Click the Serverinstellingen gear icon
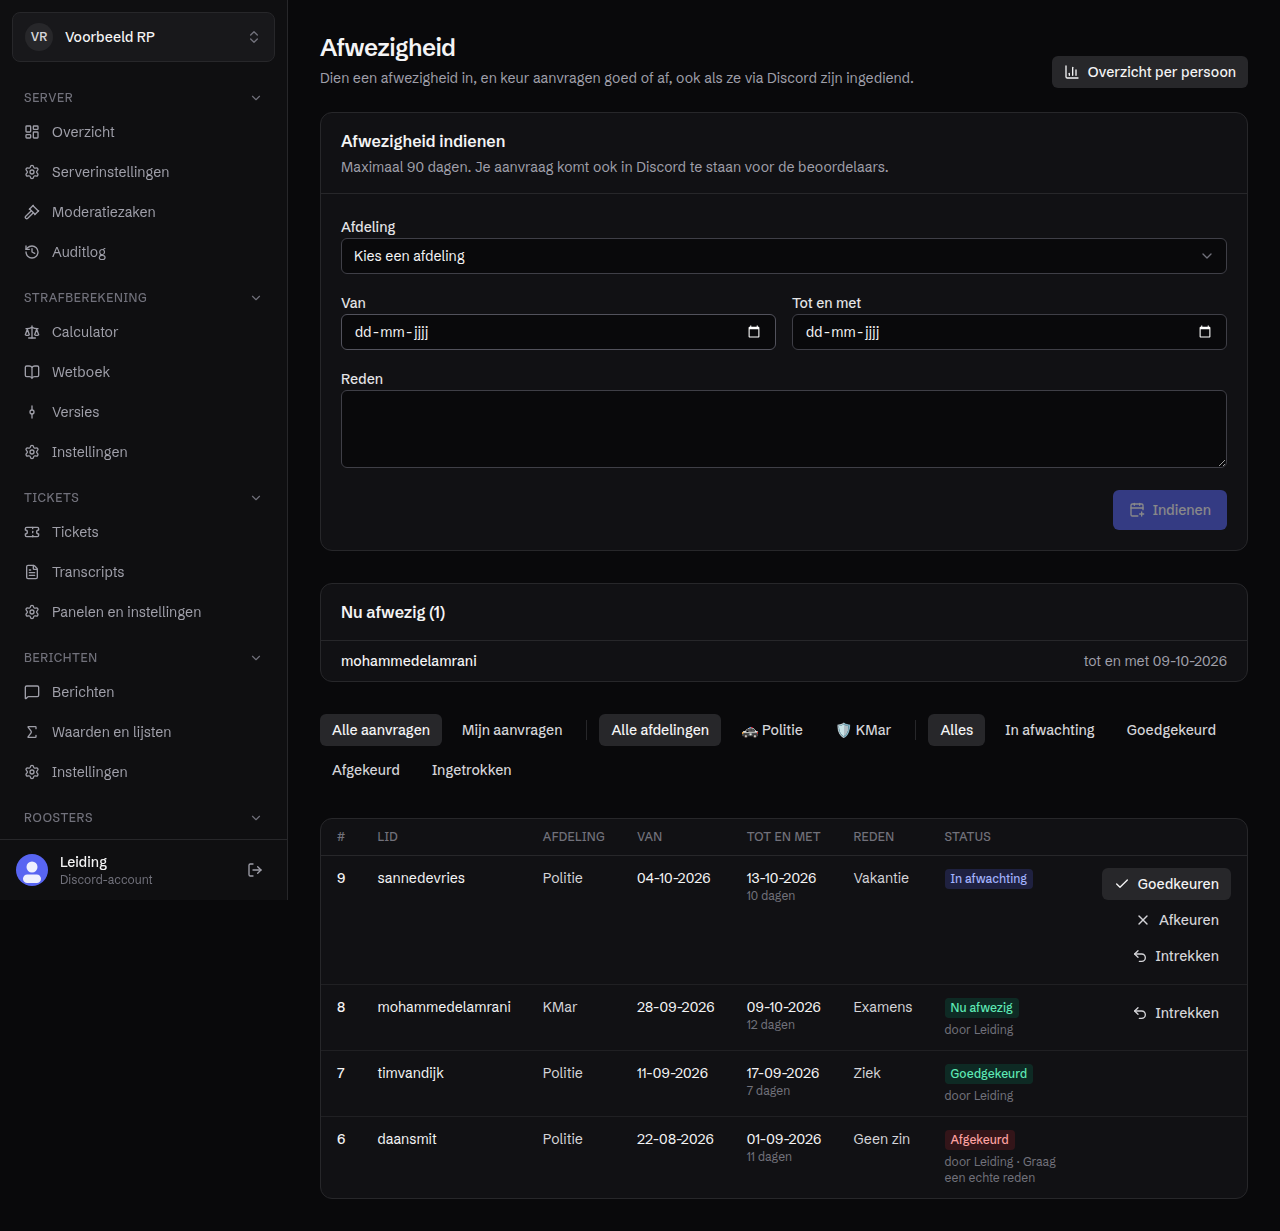 tap(32, 172)
